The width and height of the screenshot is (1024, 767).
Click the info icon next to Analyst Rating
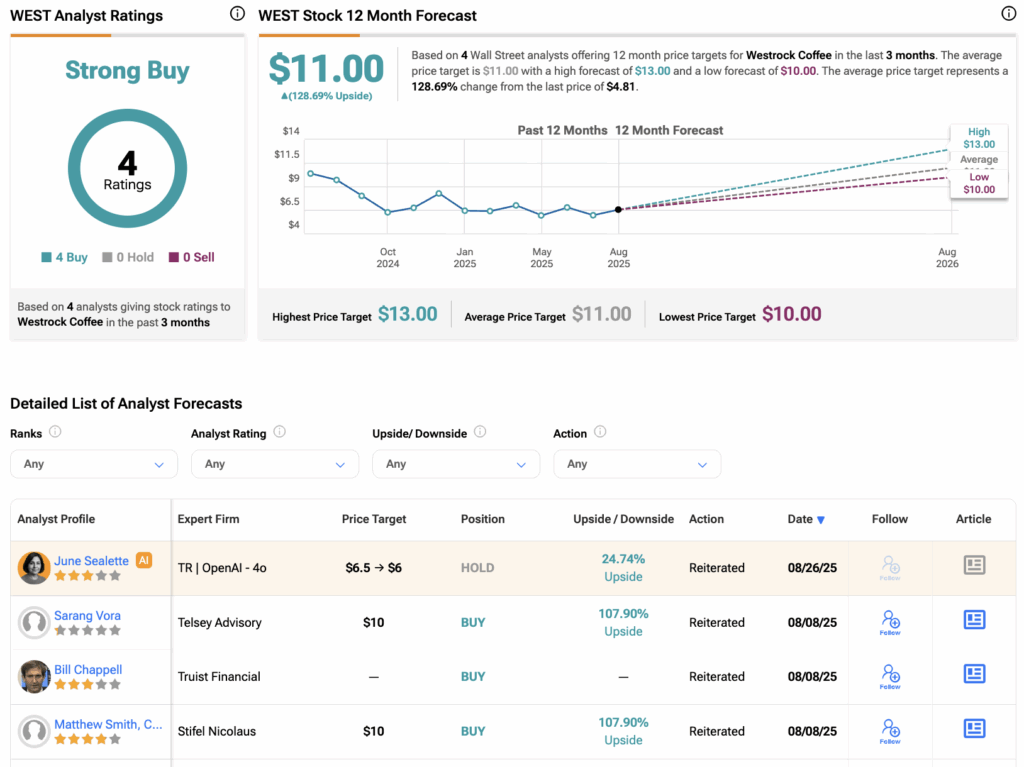click(x=280, y=432)
